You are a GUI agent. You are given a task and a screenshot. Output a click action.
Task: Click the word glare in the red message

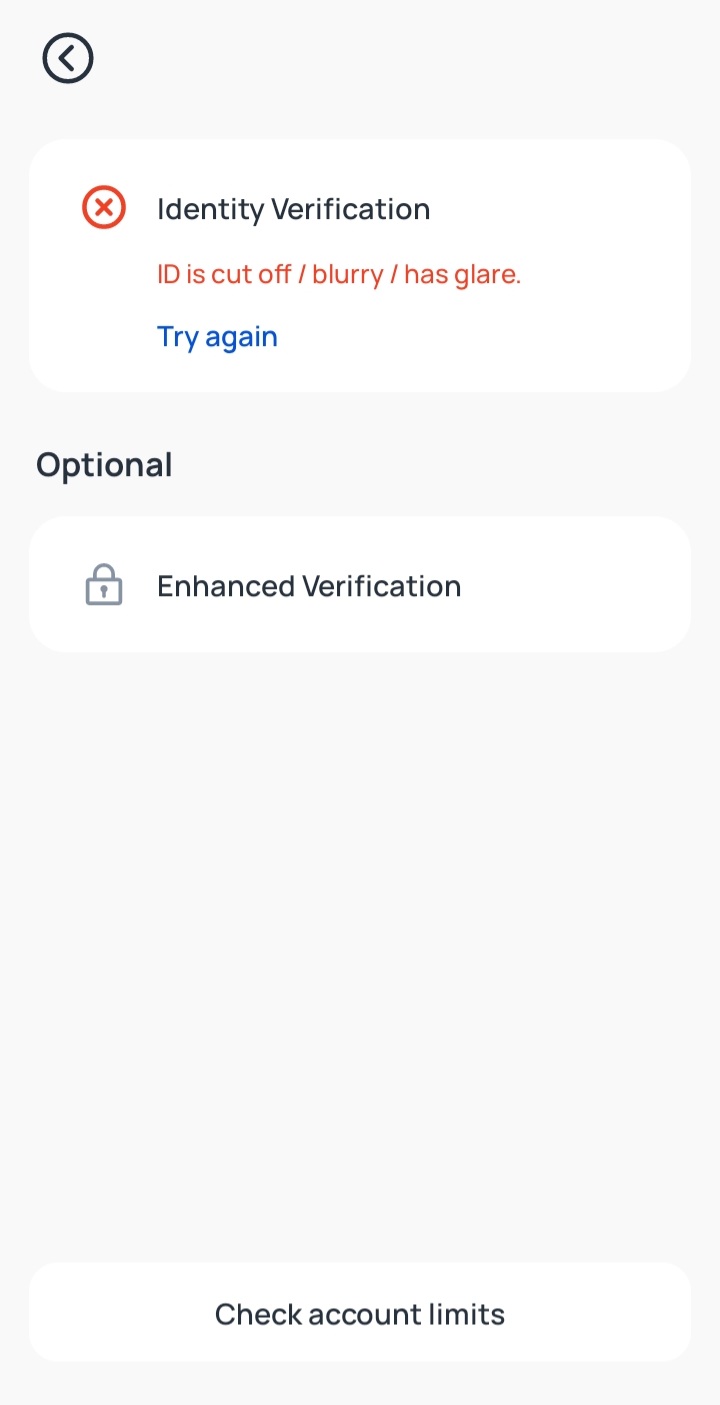[x=488, y=274]
